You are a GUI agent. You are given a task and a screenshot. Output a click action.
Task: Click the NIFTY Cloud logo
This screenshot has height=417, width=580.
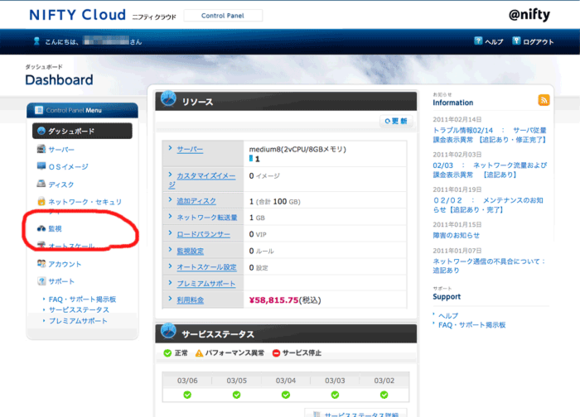[78, 15]
